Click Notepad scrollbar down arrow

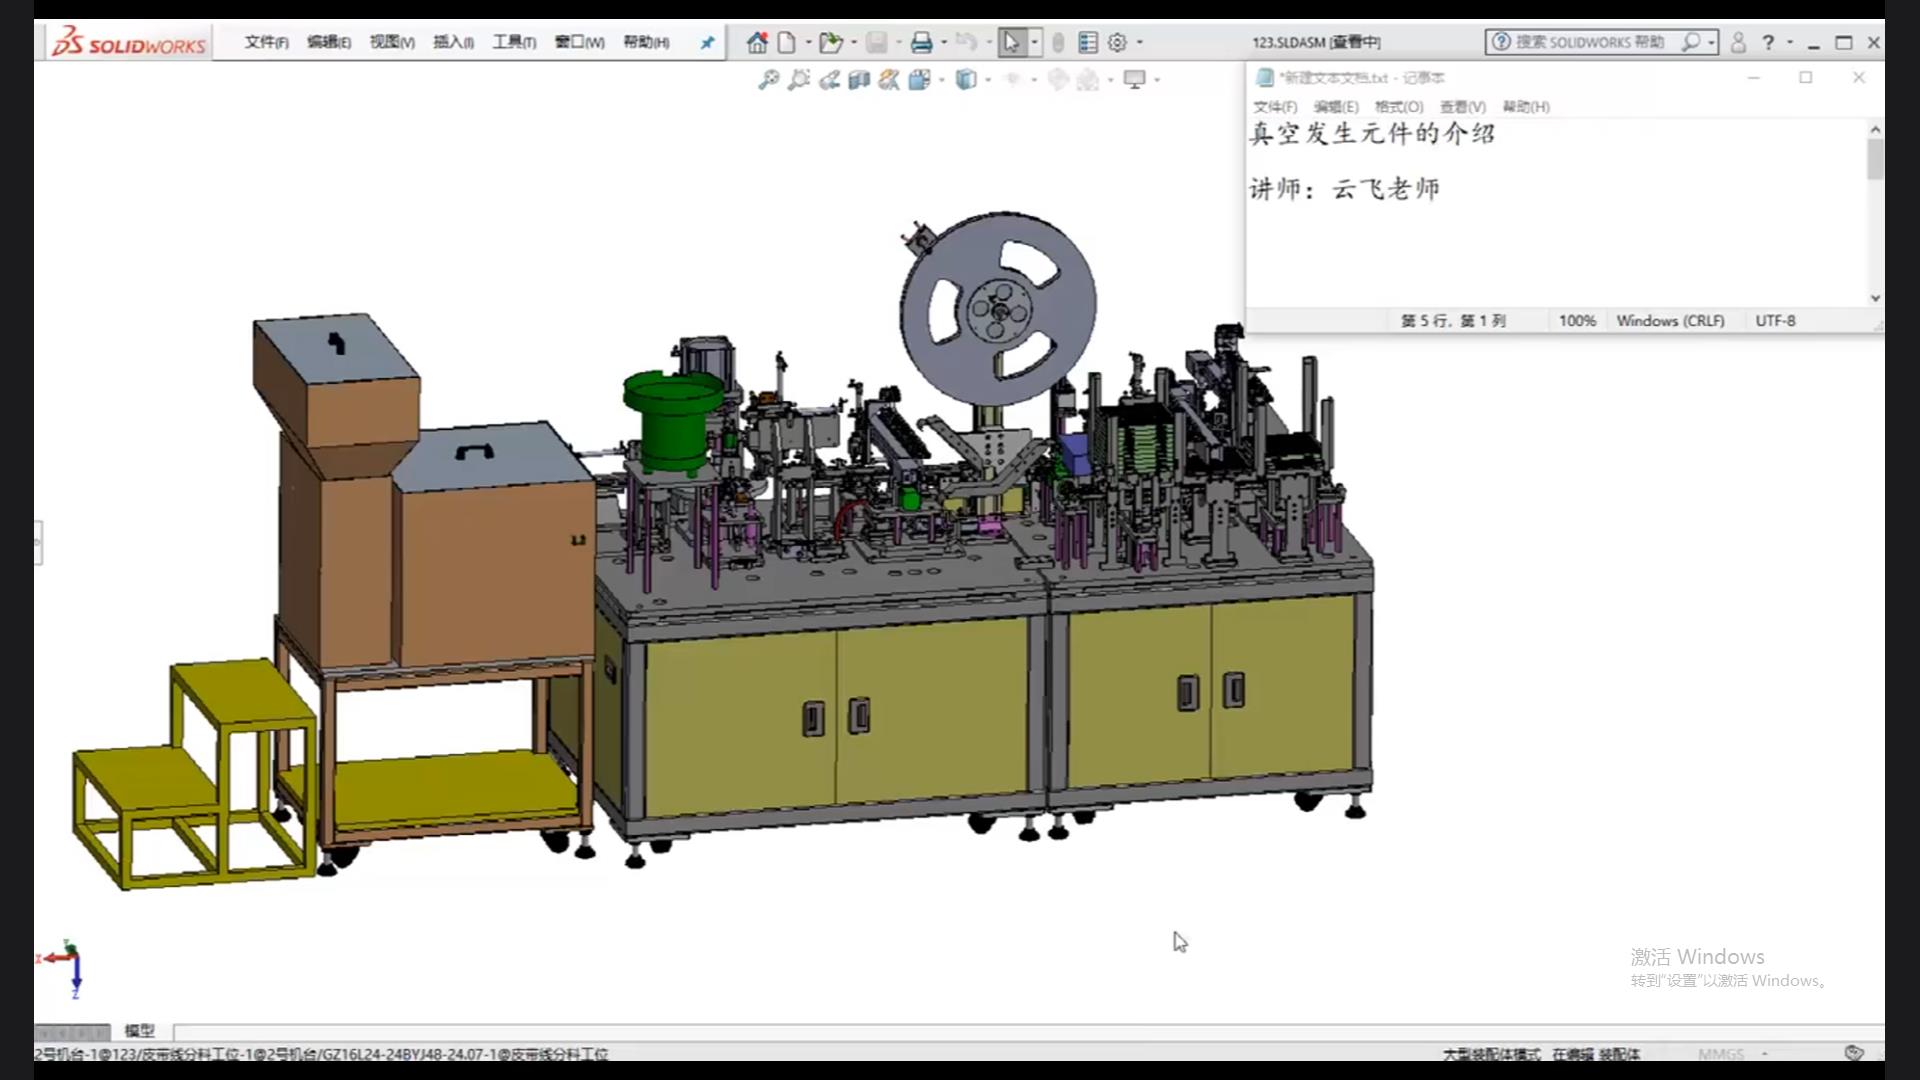pyautogui.click(x=1875, y=298)
